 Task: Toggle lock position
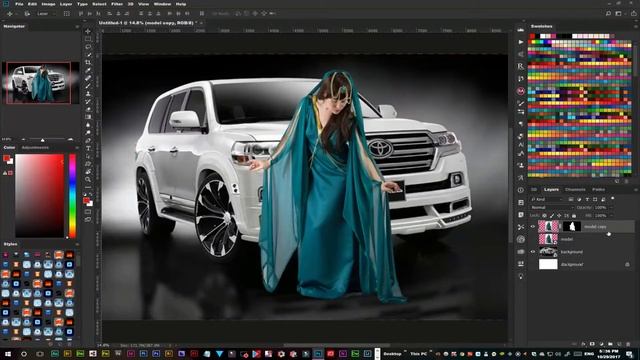559,216
